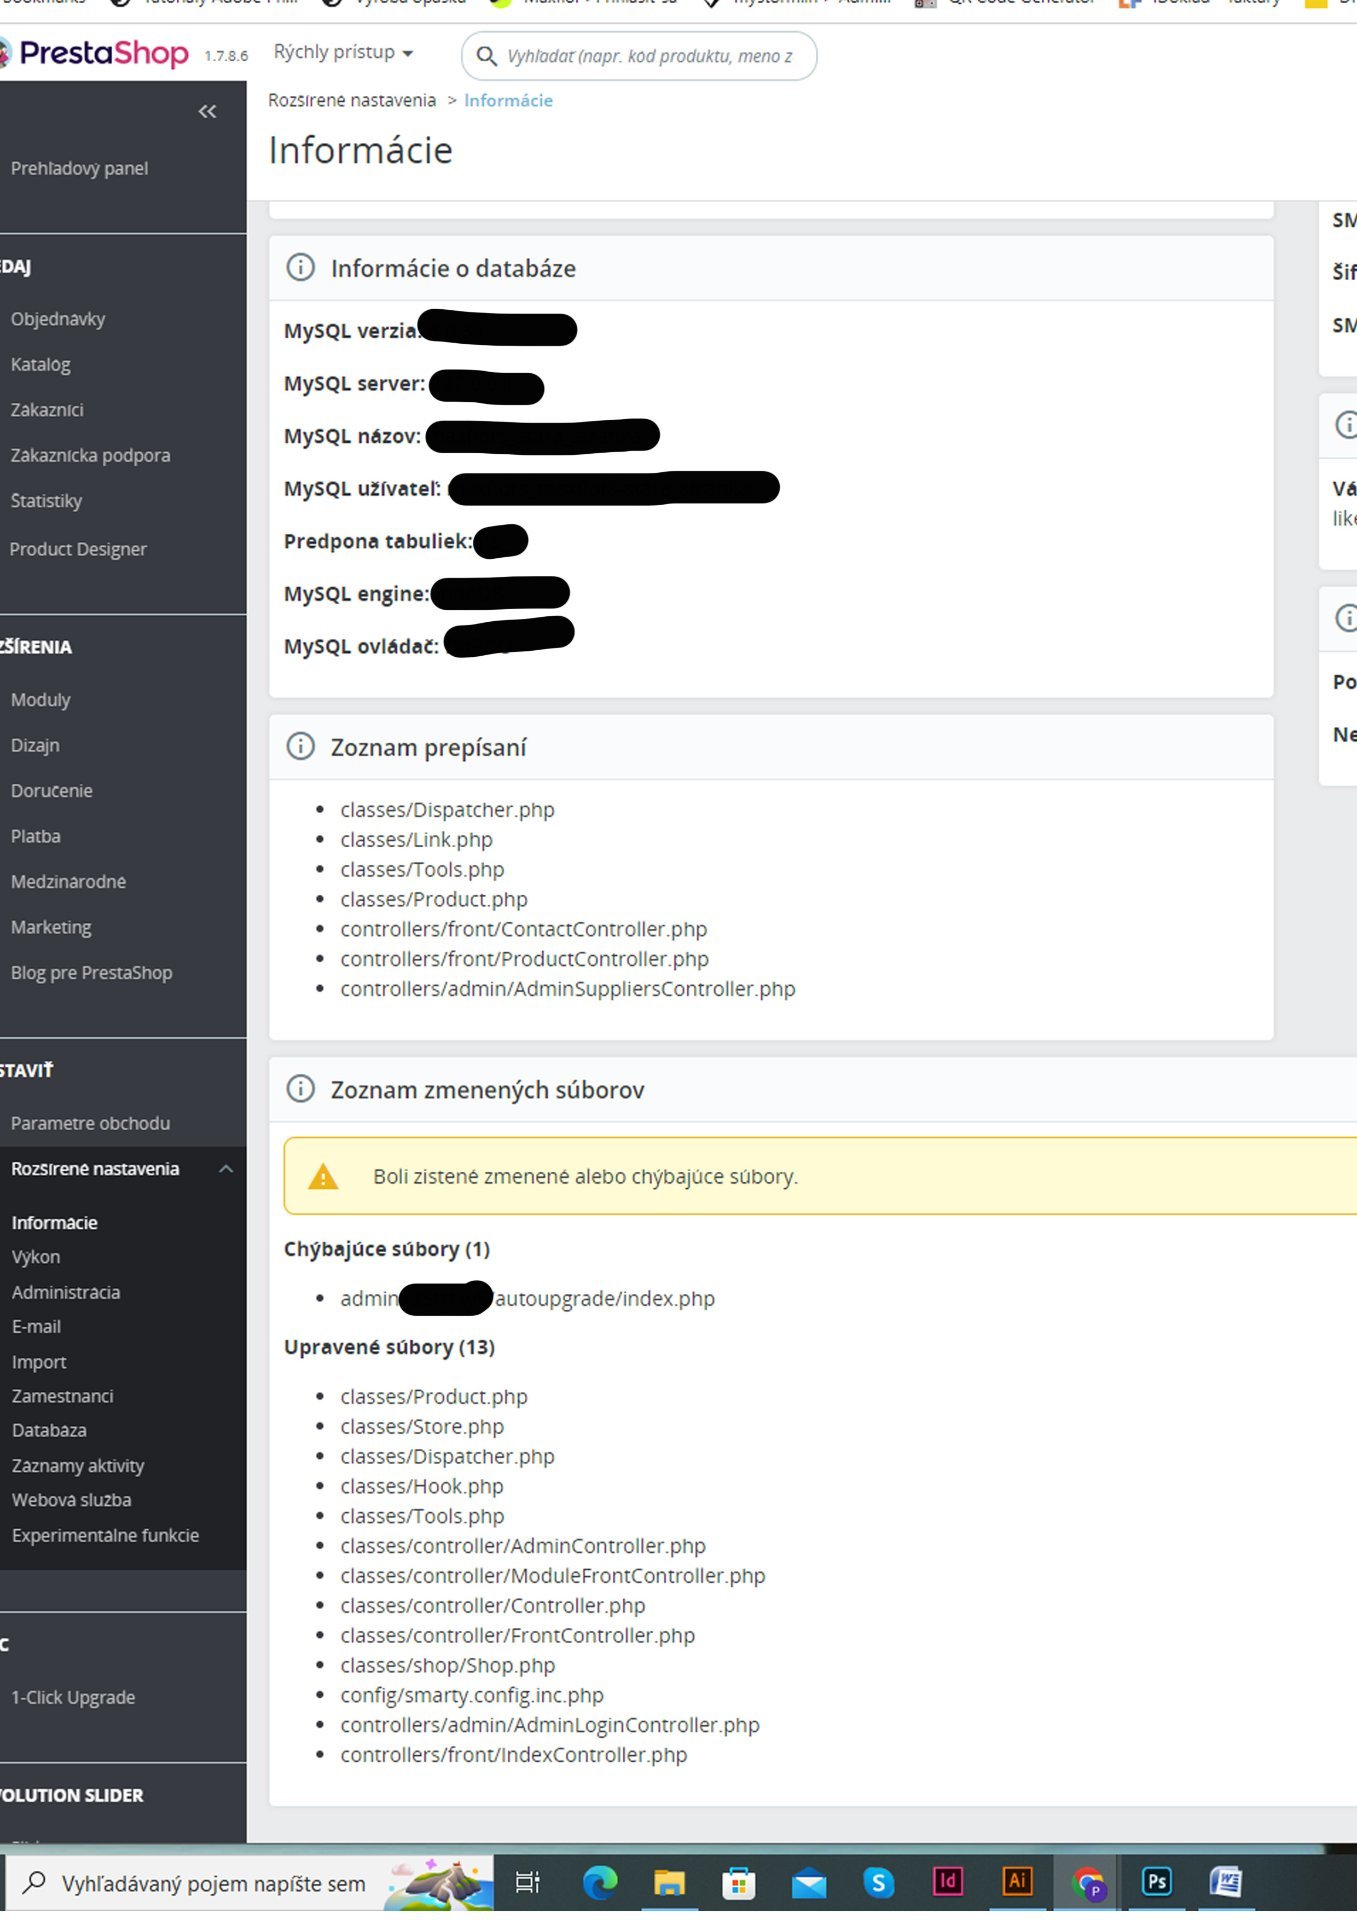The height and width of the screenshot is (1920, 1357).
Task: Click controllers/admin/AdminSuppliersController.php entry
Action: tap(568, 988)
